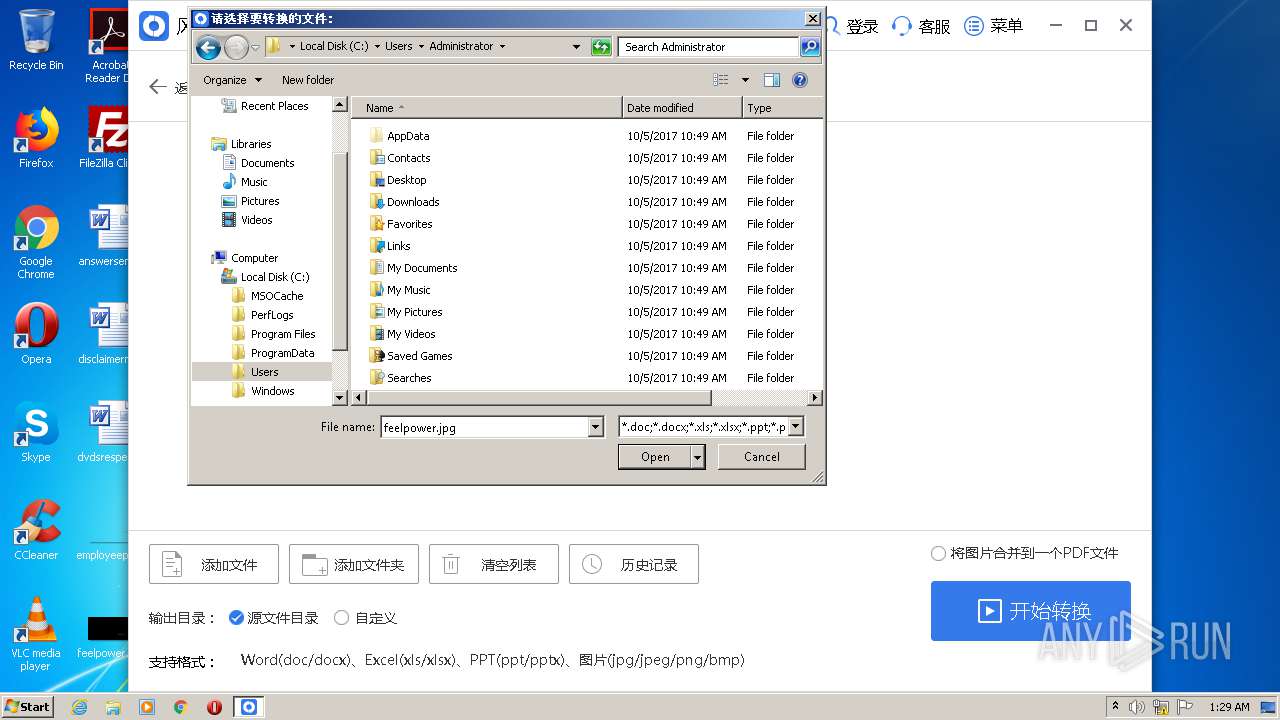Click the 添加文件 button

(x=214, y=565)
